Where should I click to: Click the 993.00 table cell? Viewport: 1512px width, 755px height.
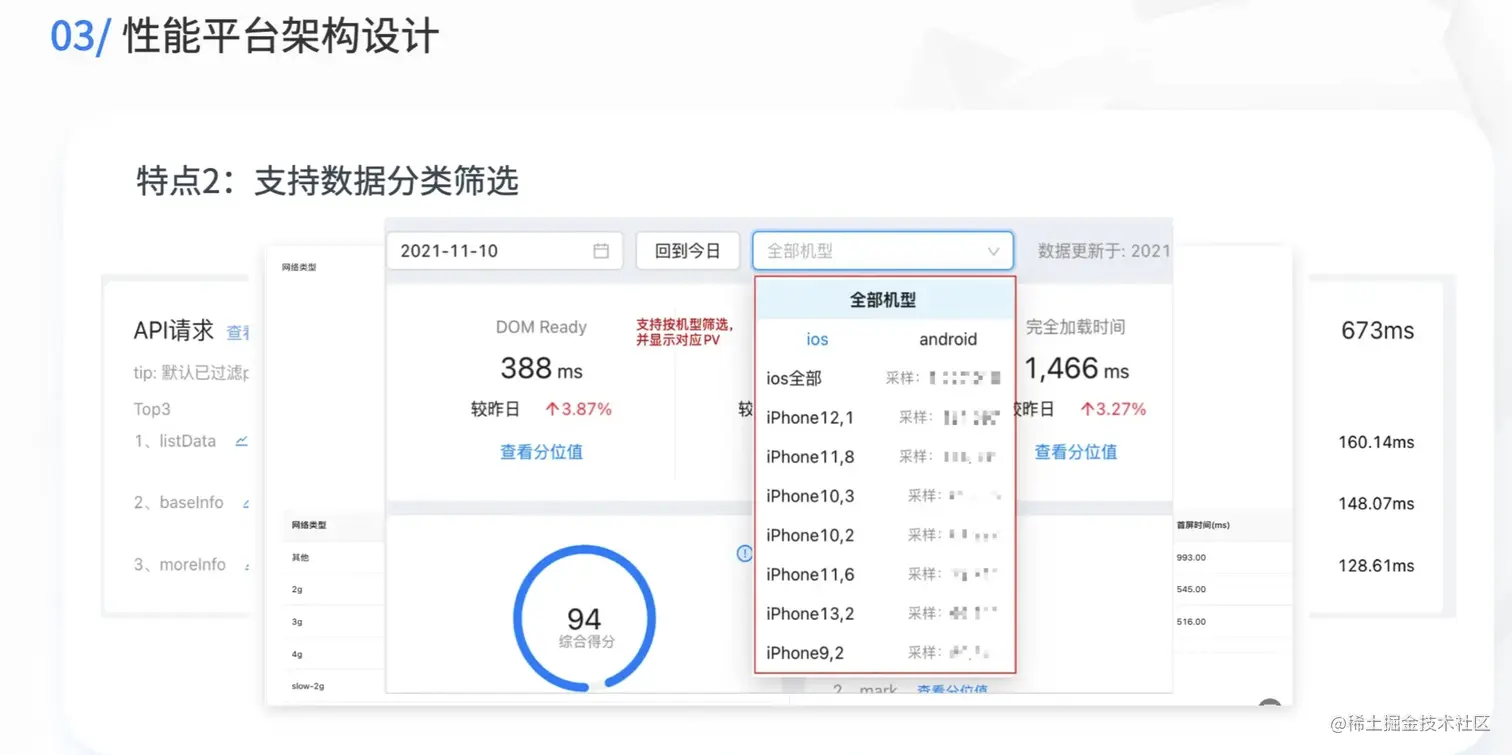coord(1191,557)
